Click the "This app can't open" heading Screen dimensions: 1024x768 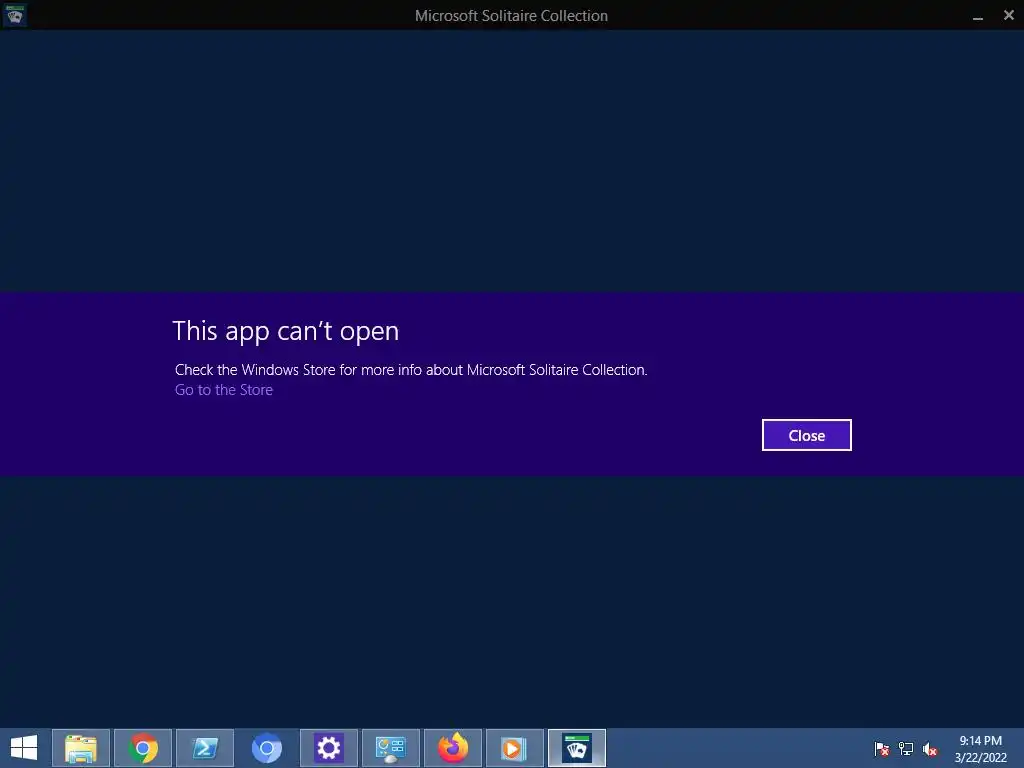coord(285,331)
